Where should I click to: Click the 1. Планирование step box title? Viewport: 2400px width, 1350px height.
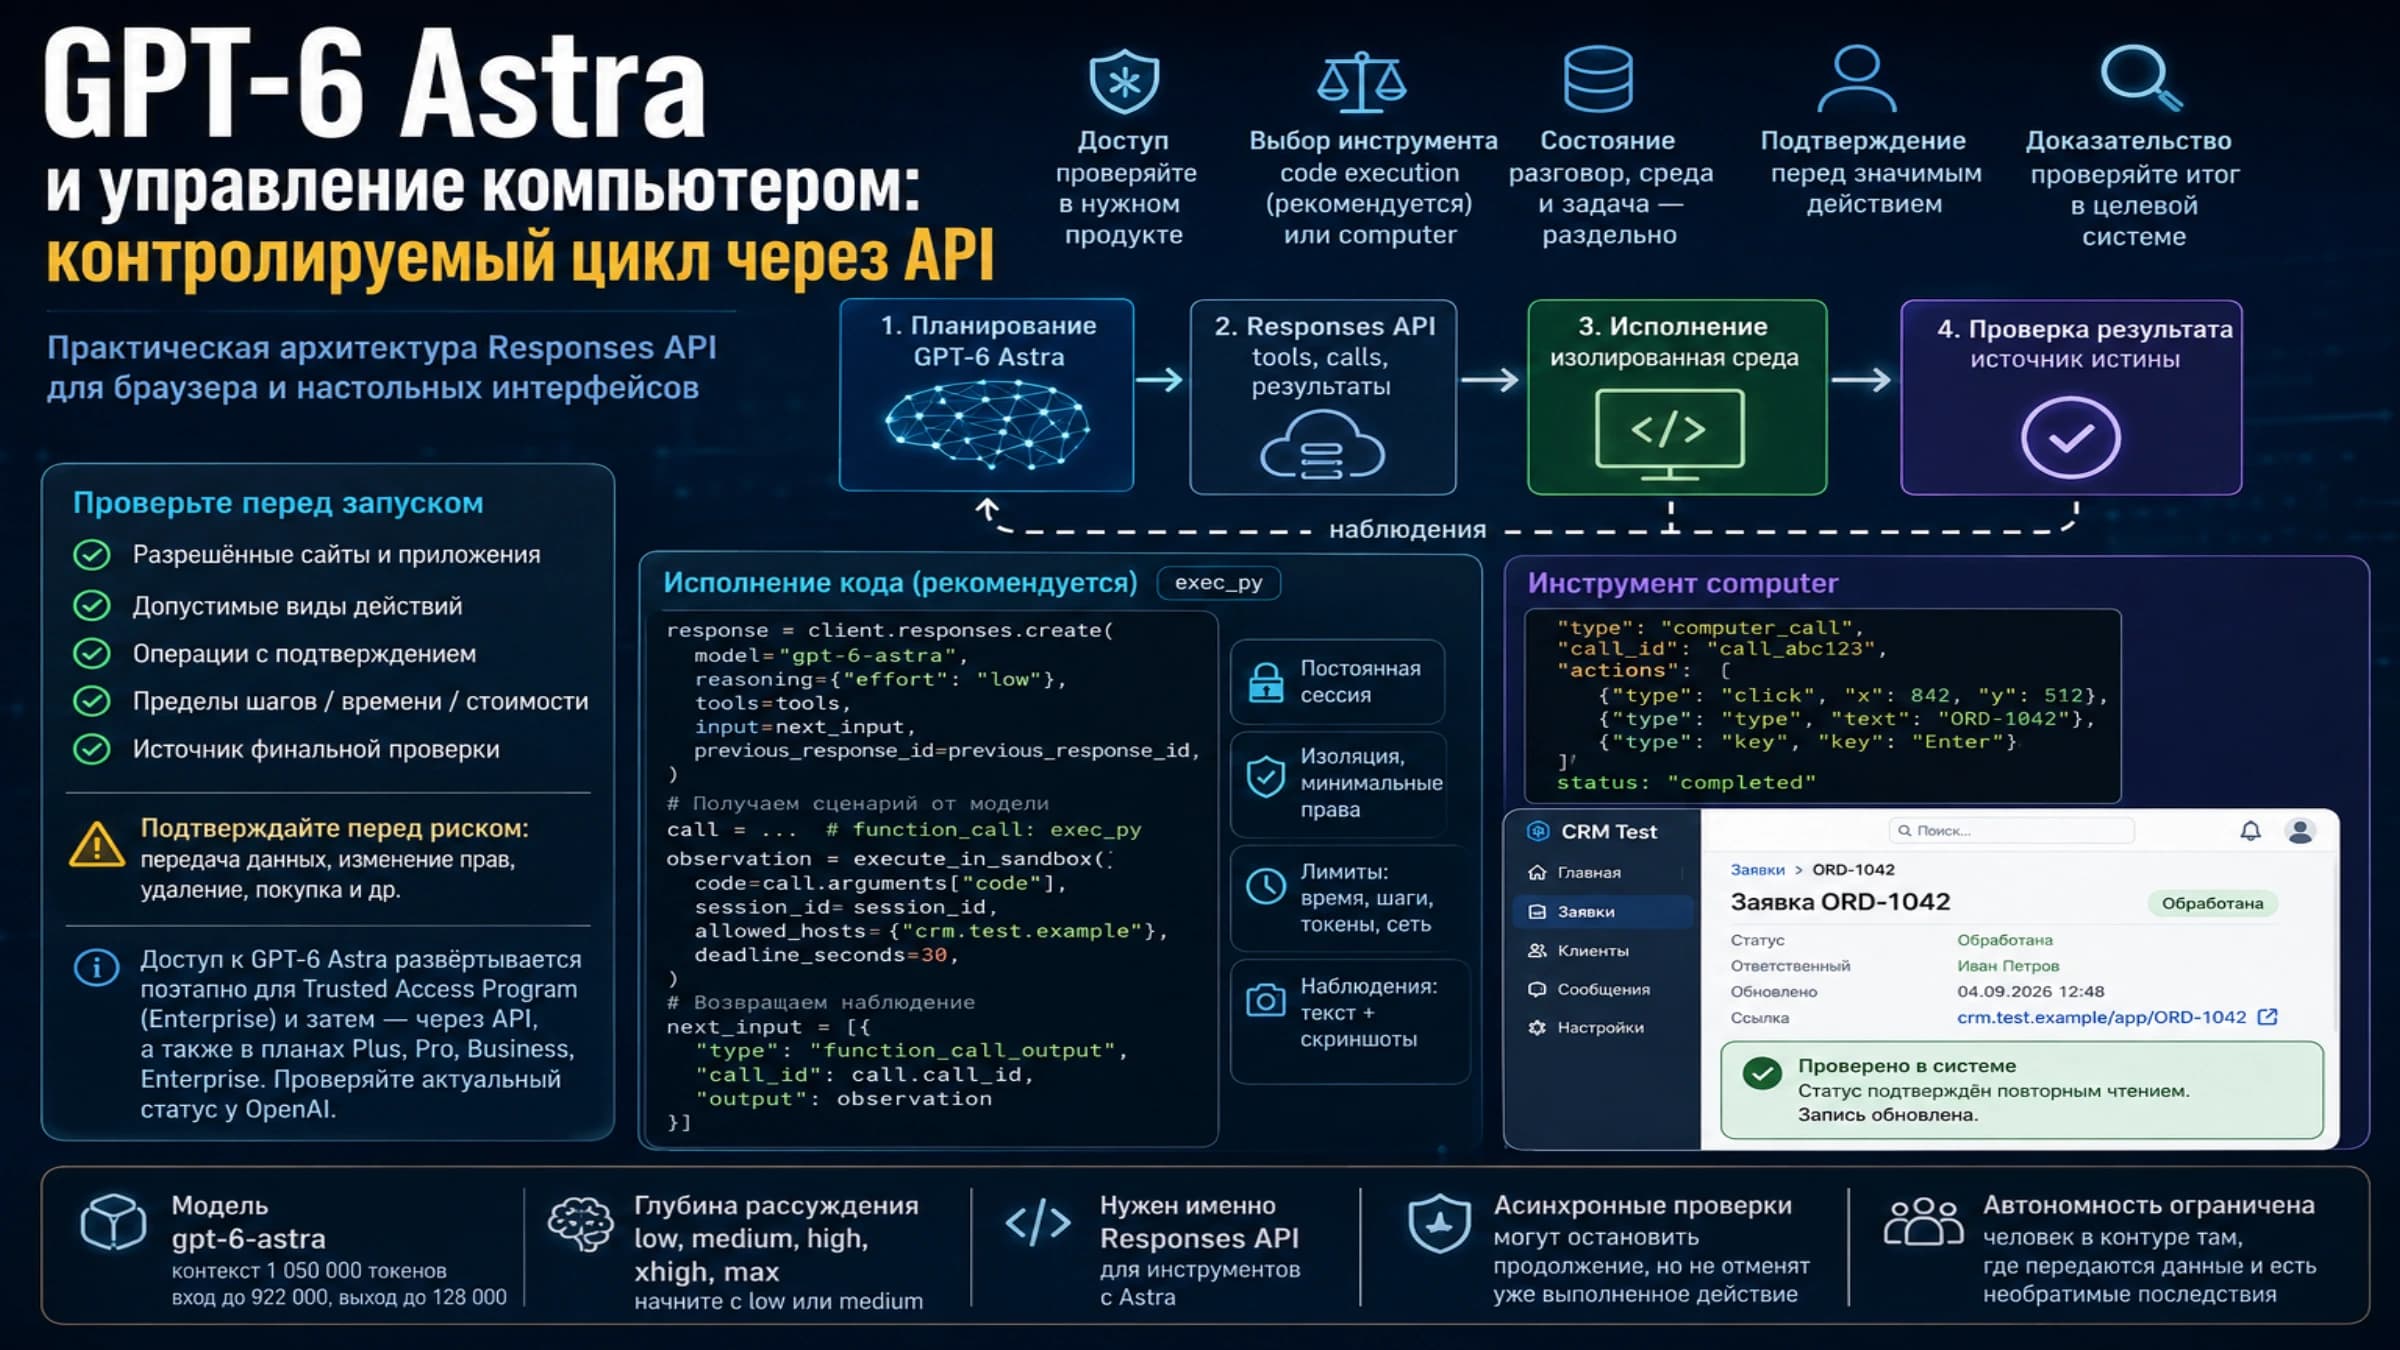[988, 326]
